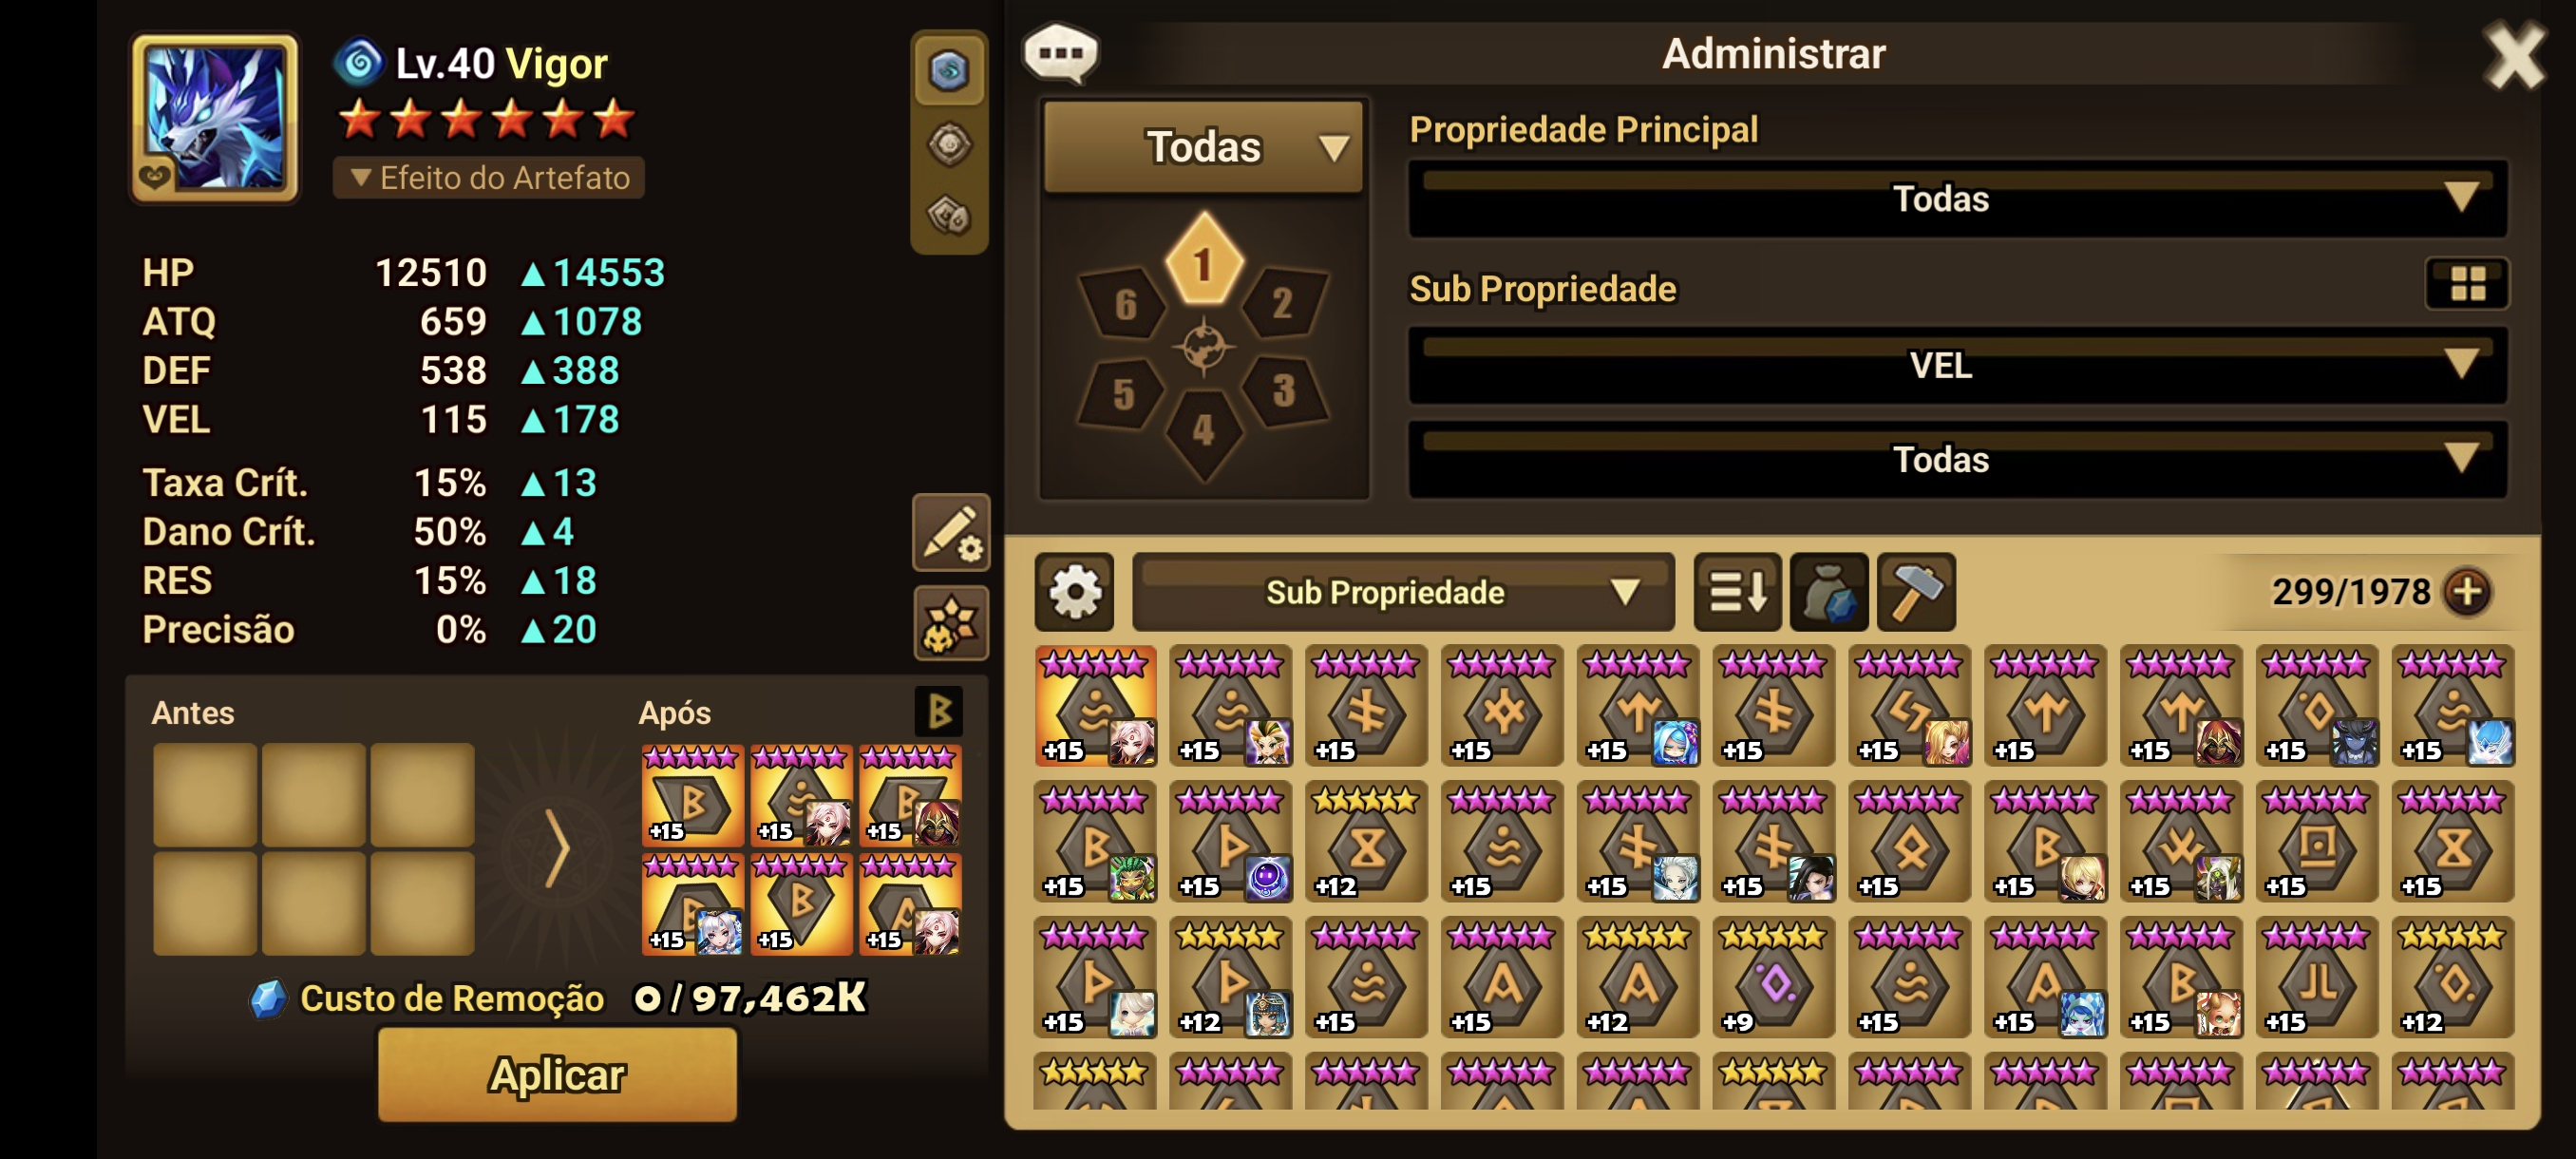Click the pencil edit preset icon
Viewport: 2576px width, 1159px height.
click(950, 533)
